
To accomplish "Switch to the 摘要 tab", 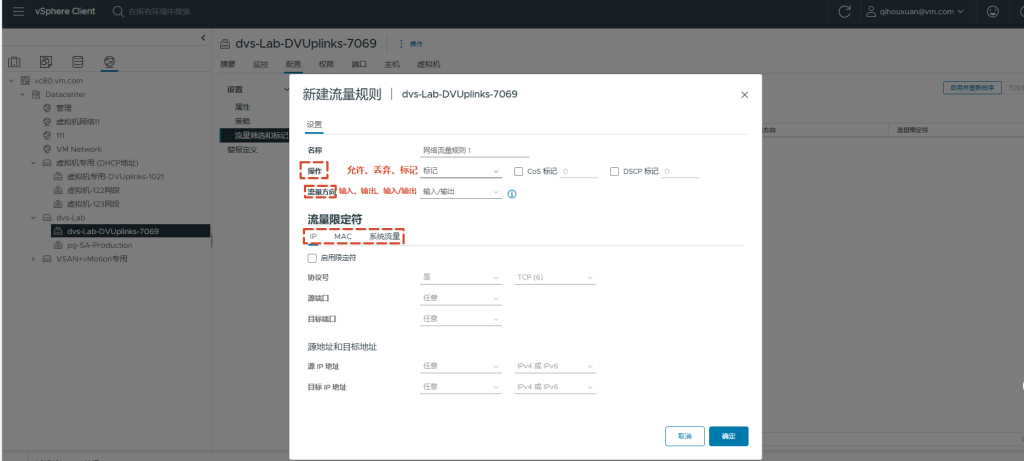I will pyautogui.click(x=227, y=64).
